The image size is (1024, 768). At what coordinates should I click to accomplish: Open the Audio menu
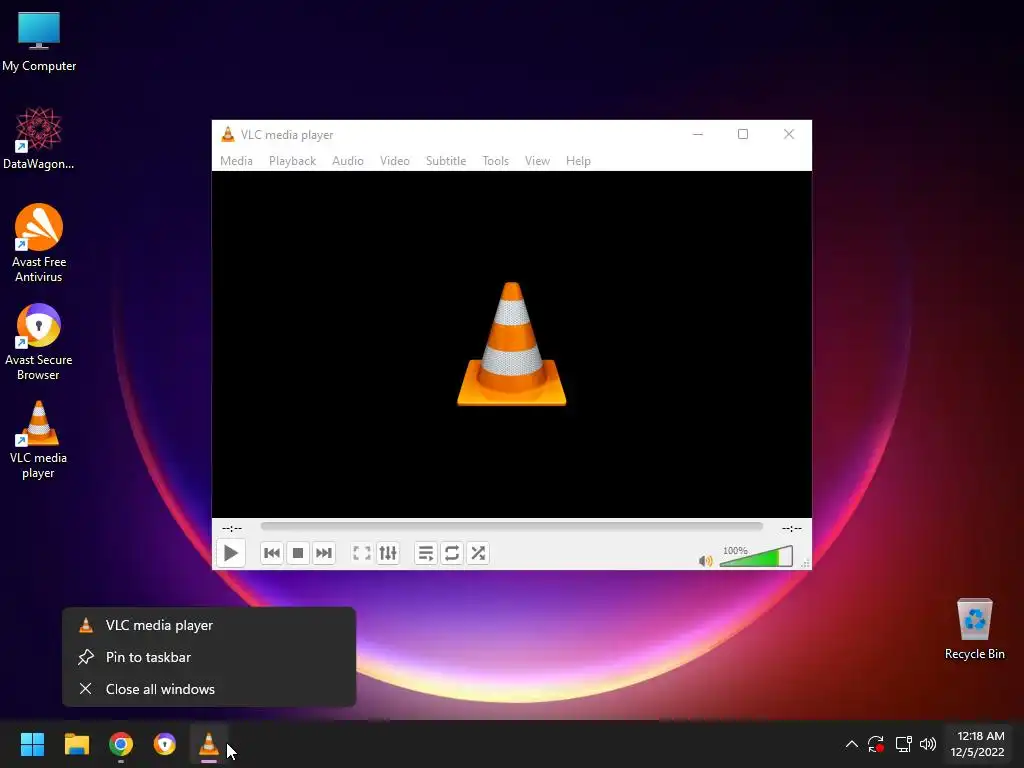click(x=348, y=161)
